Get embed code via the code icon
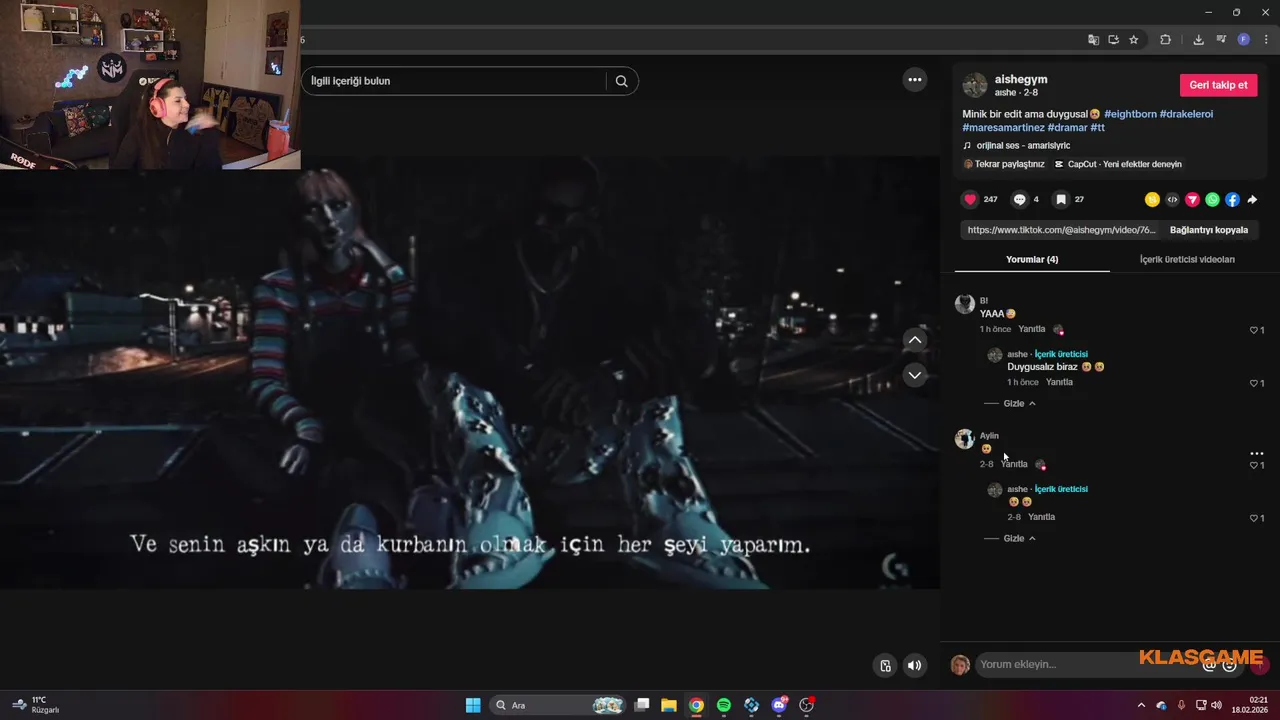 point(1172,199)
